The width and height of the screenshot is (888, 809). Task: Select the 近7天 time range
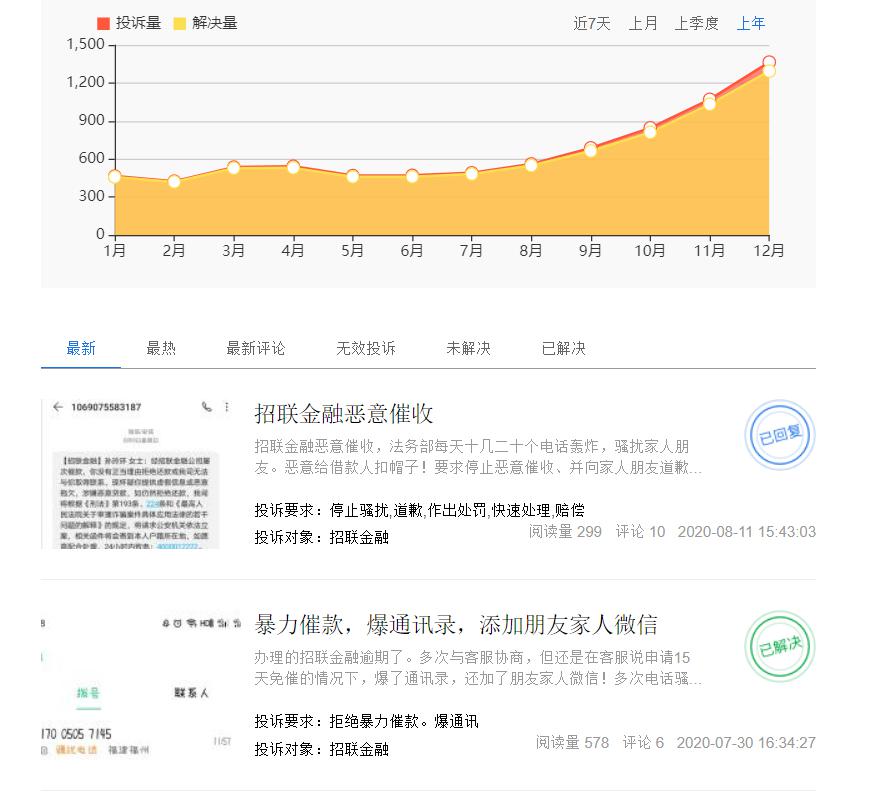[591, 23]
